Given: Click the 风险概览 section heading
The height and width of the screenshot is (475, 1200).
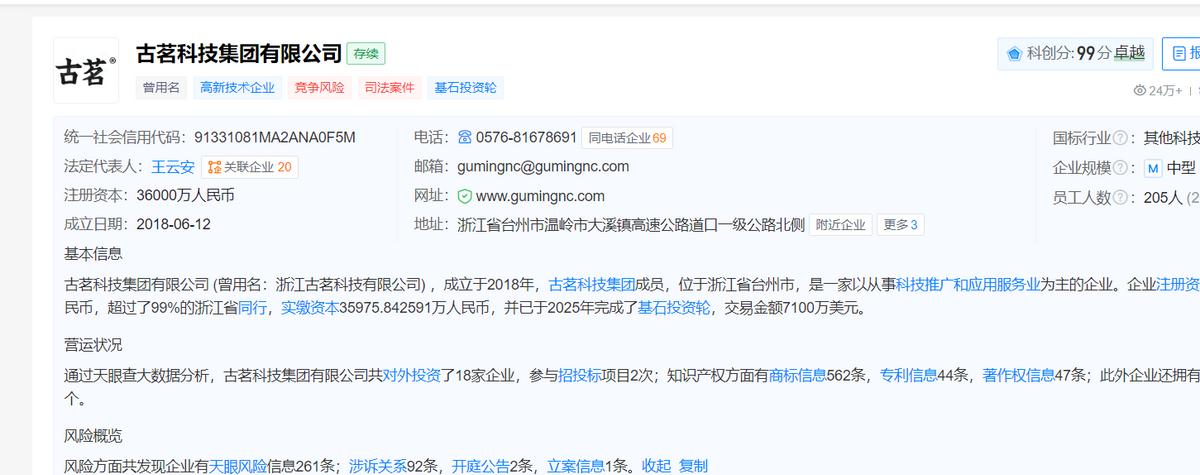Looking at the screenshot, I should pyautogui.click(x=93, y=436).
